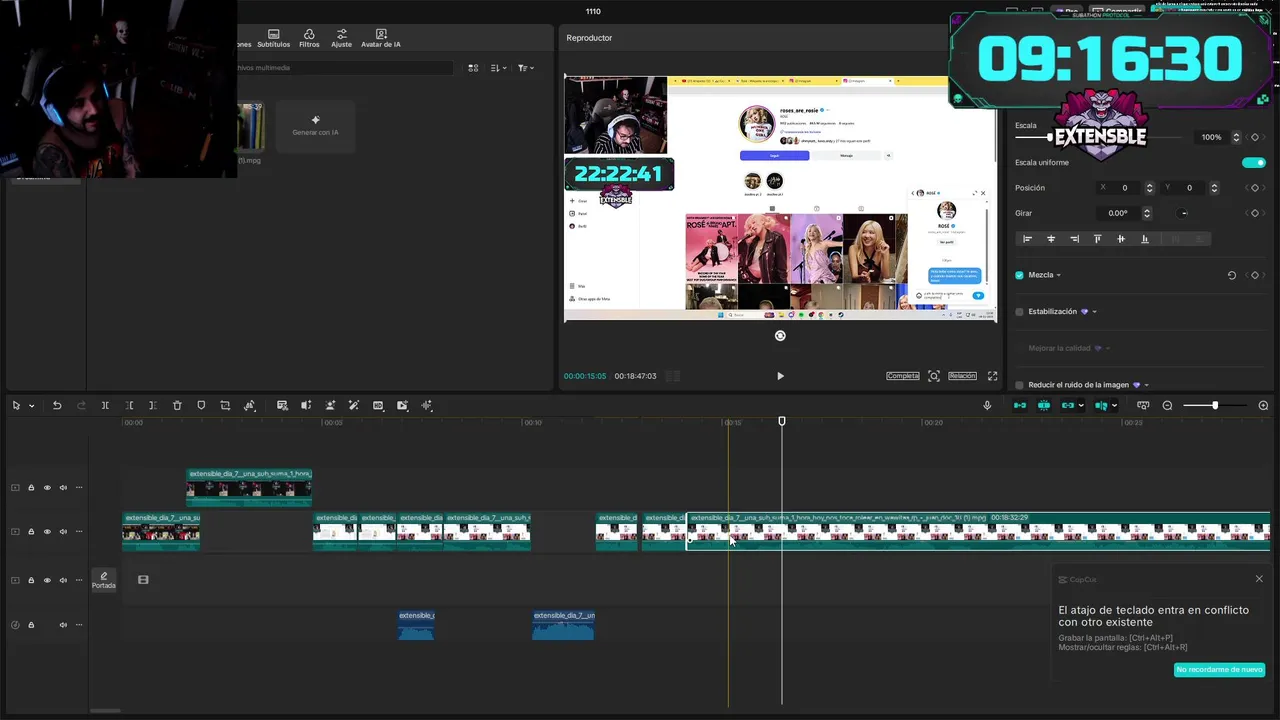Screen dimensions: 1280x720
Task: Select the pointer selection tool
Action: tap(16, 405)
